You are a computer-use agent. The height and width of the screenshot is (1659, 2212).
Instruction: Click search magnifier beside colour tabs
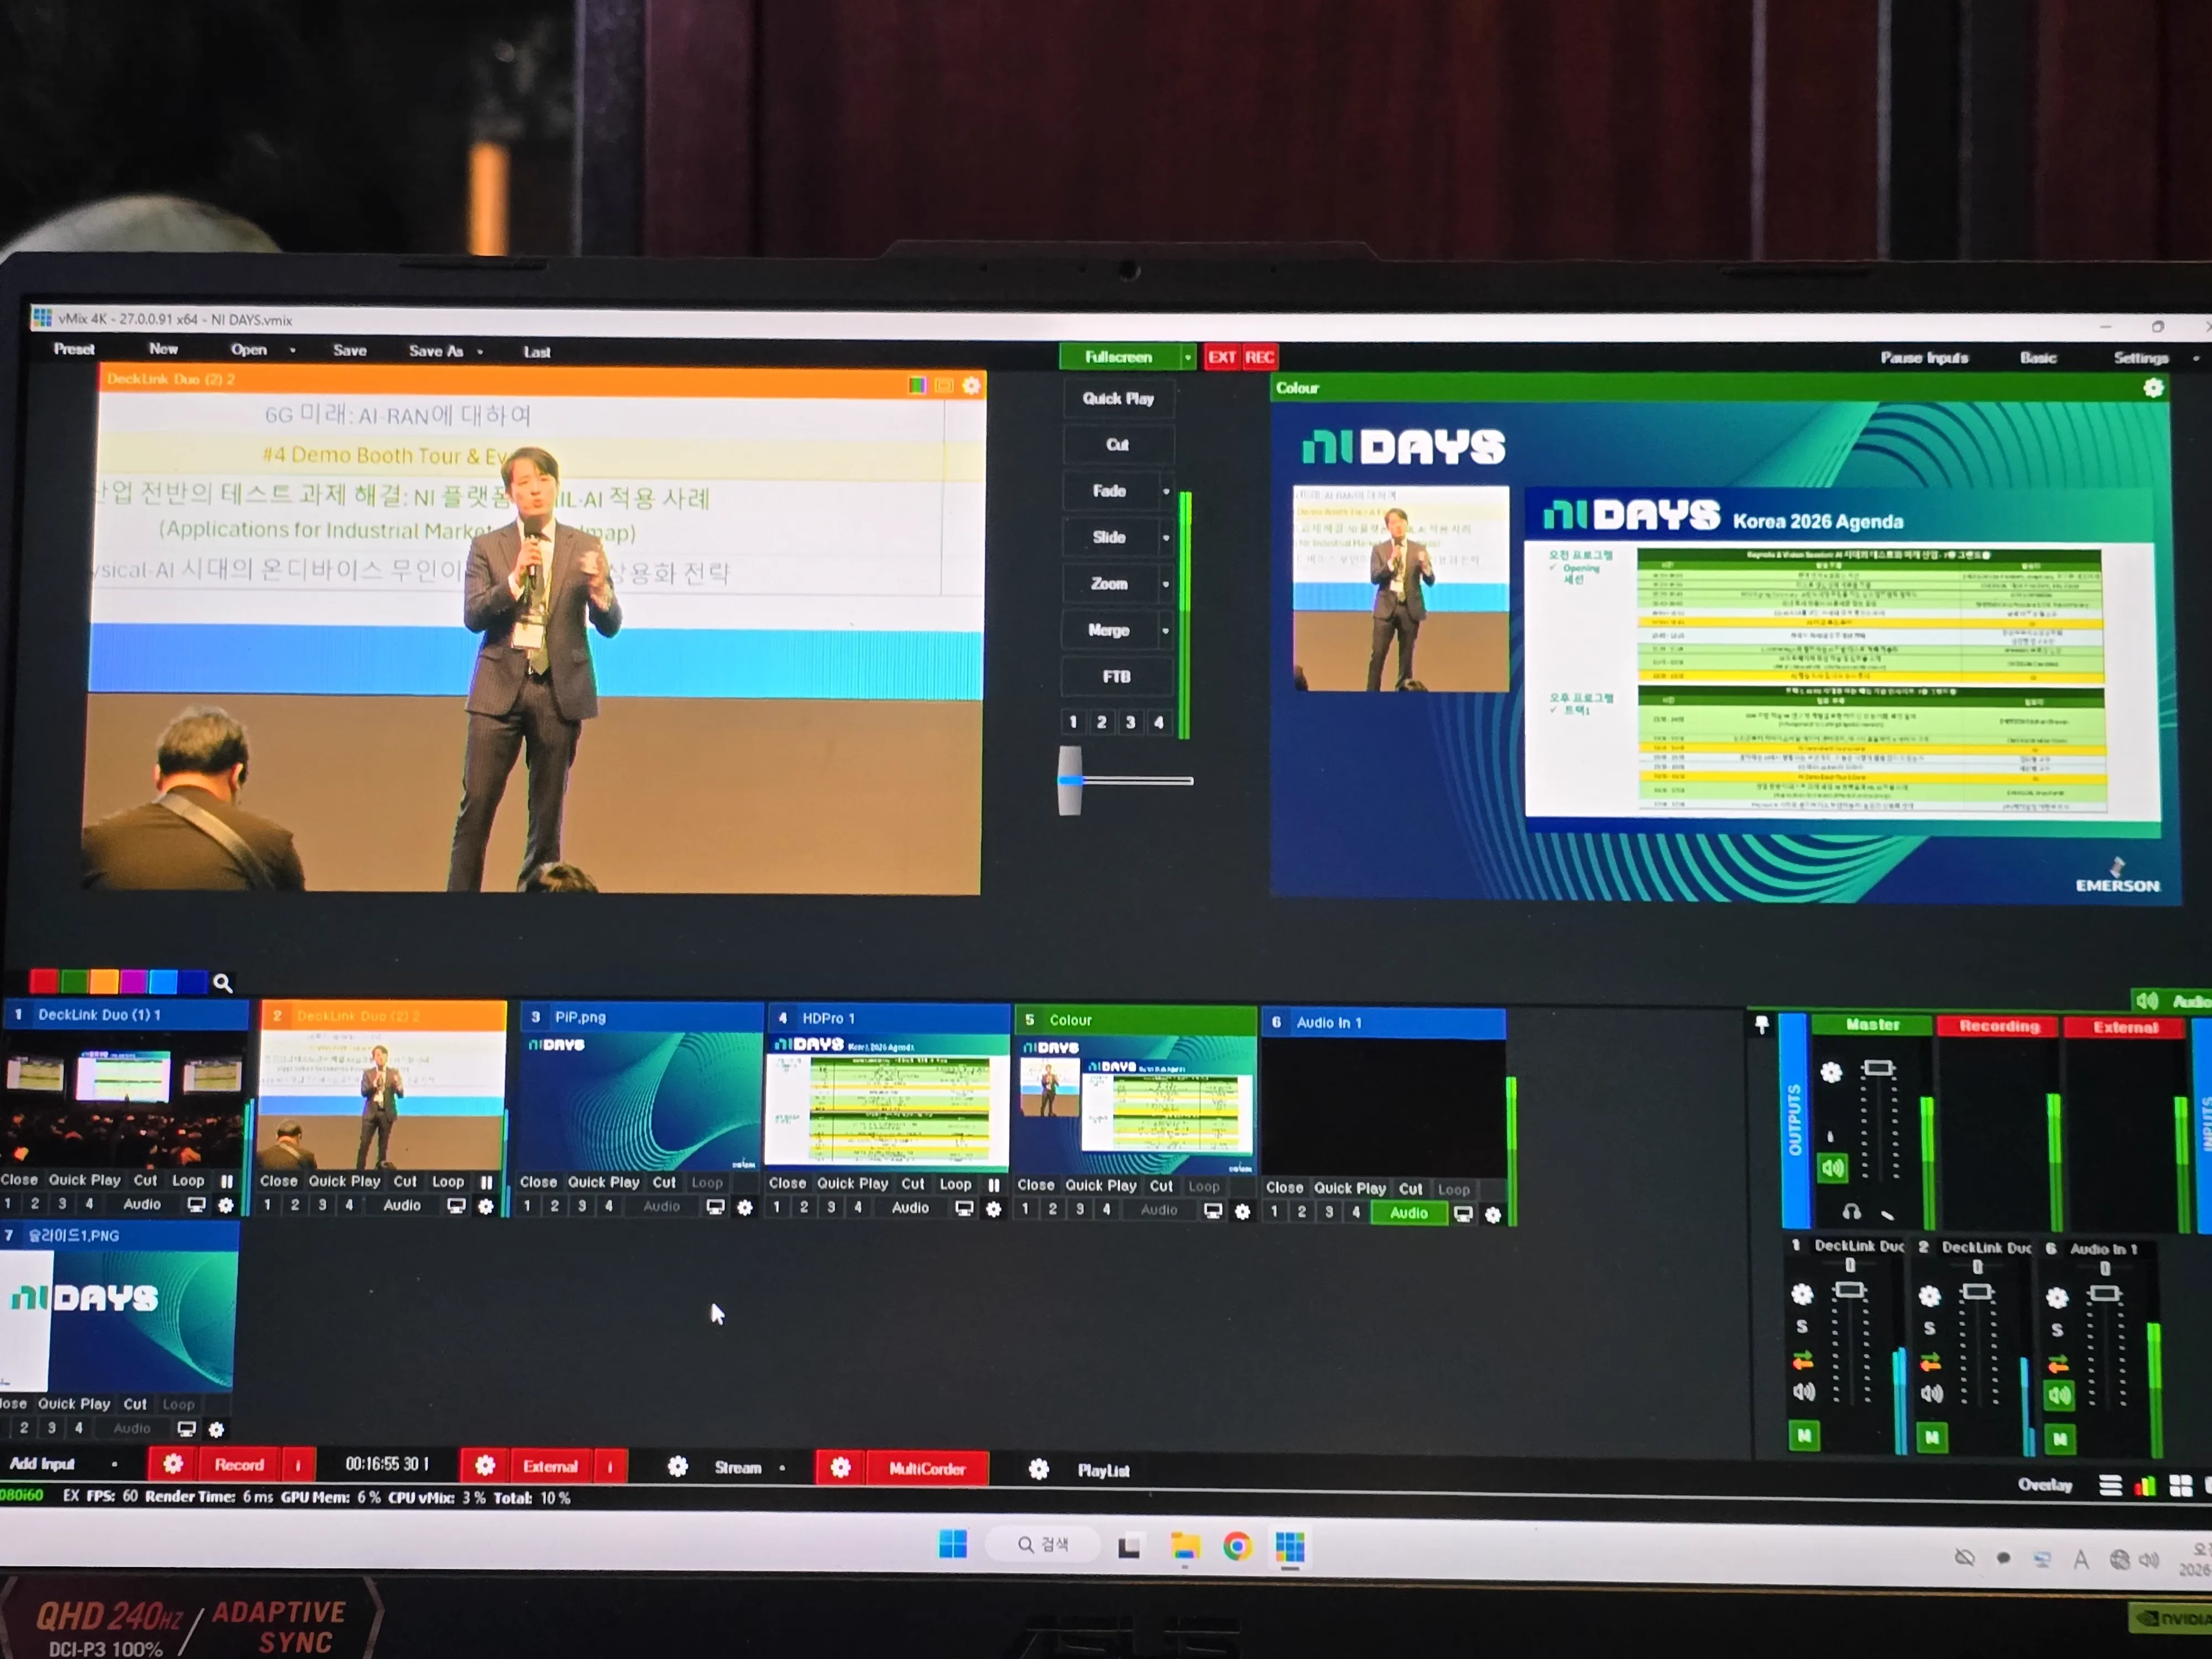(x=222, y=983)
